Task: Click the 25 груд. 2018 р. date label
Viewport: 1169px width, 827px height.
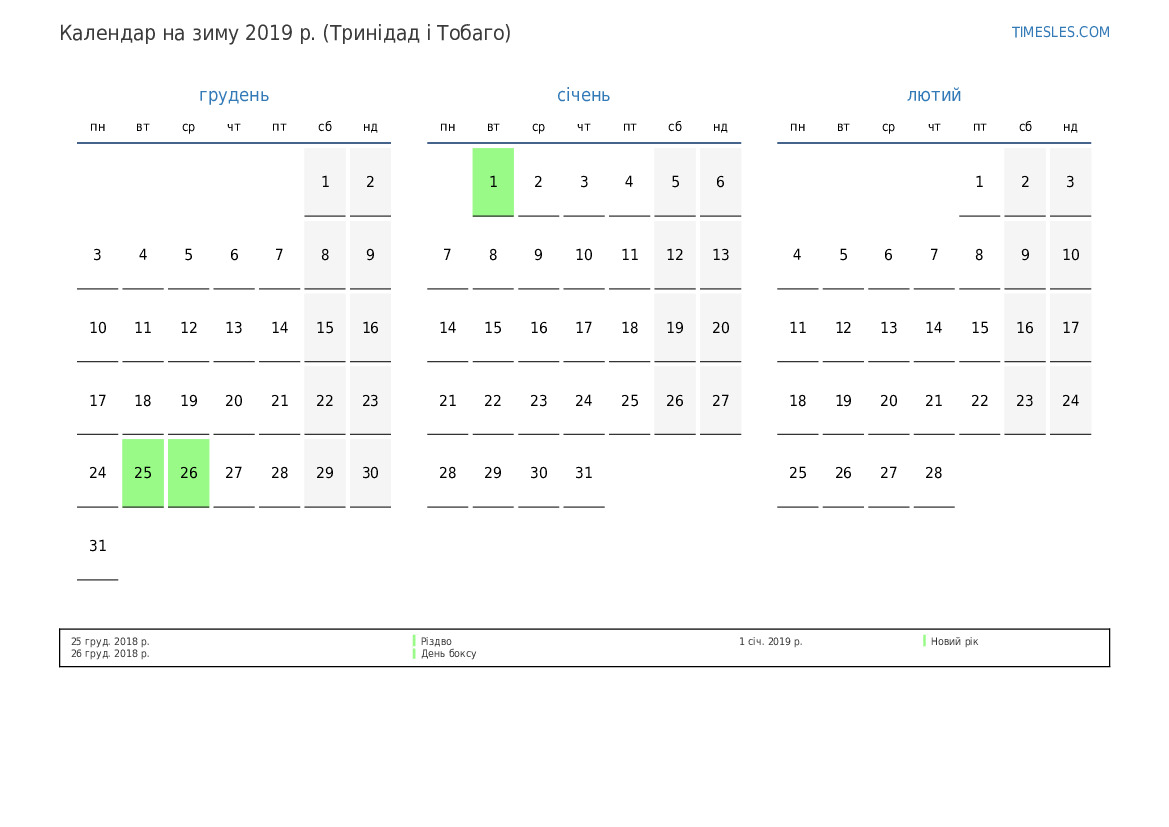Action: tap(110, 641)
